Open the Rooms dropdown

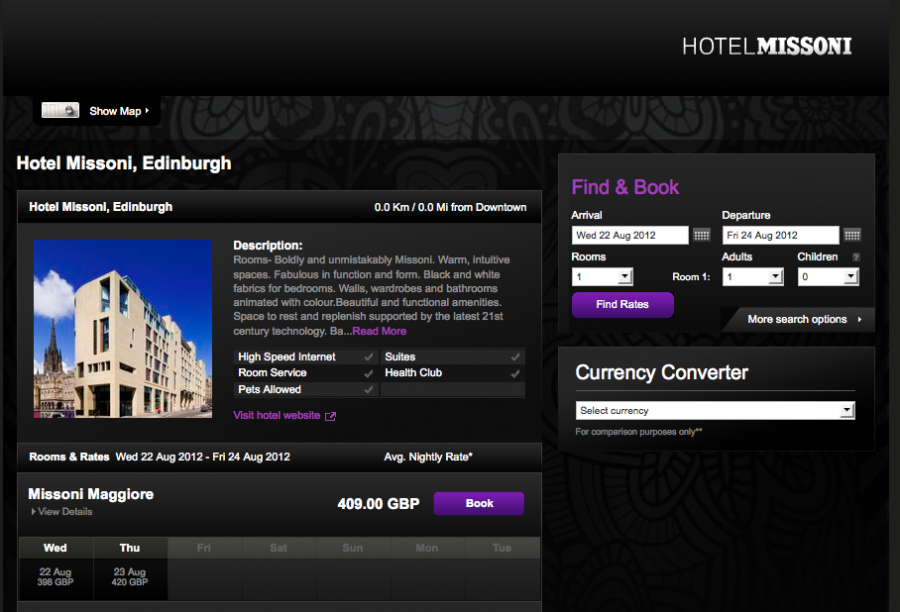(602, 277)
